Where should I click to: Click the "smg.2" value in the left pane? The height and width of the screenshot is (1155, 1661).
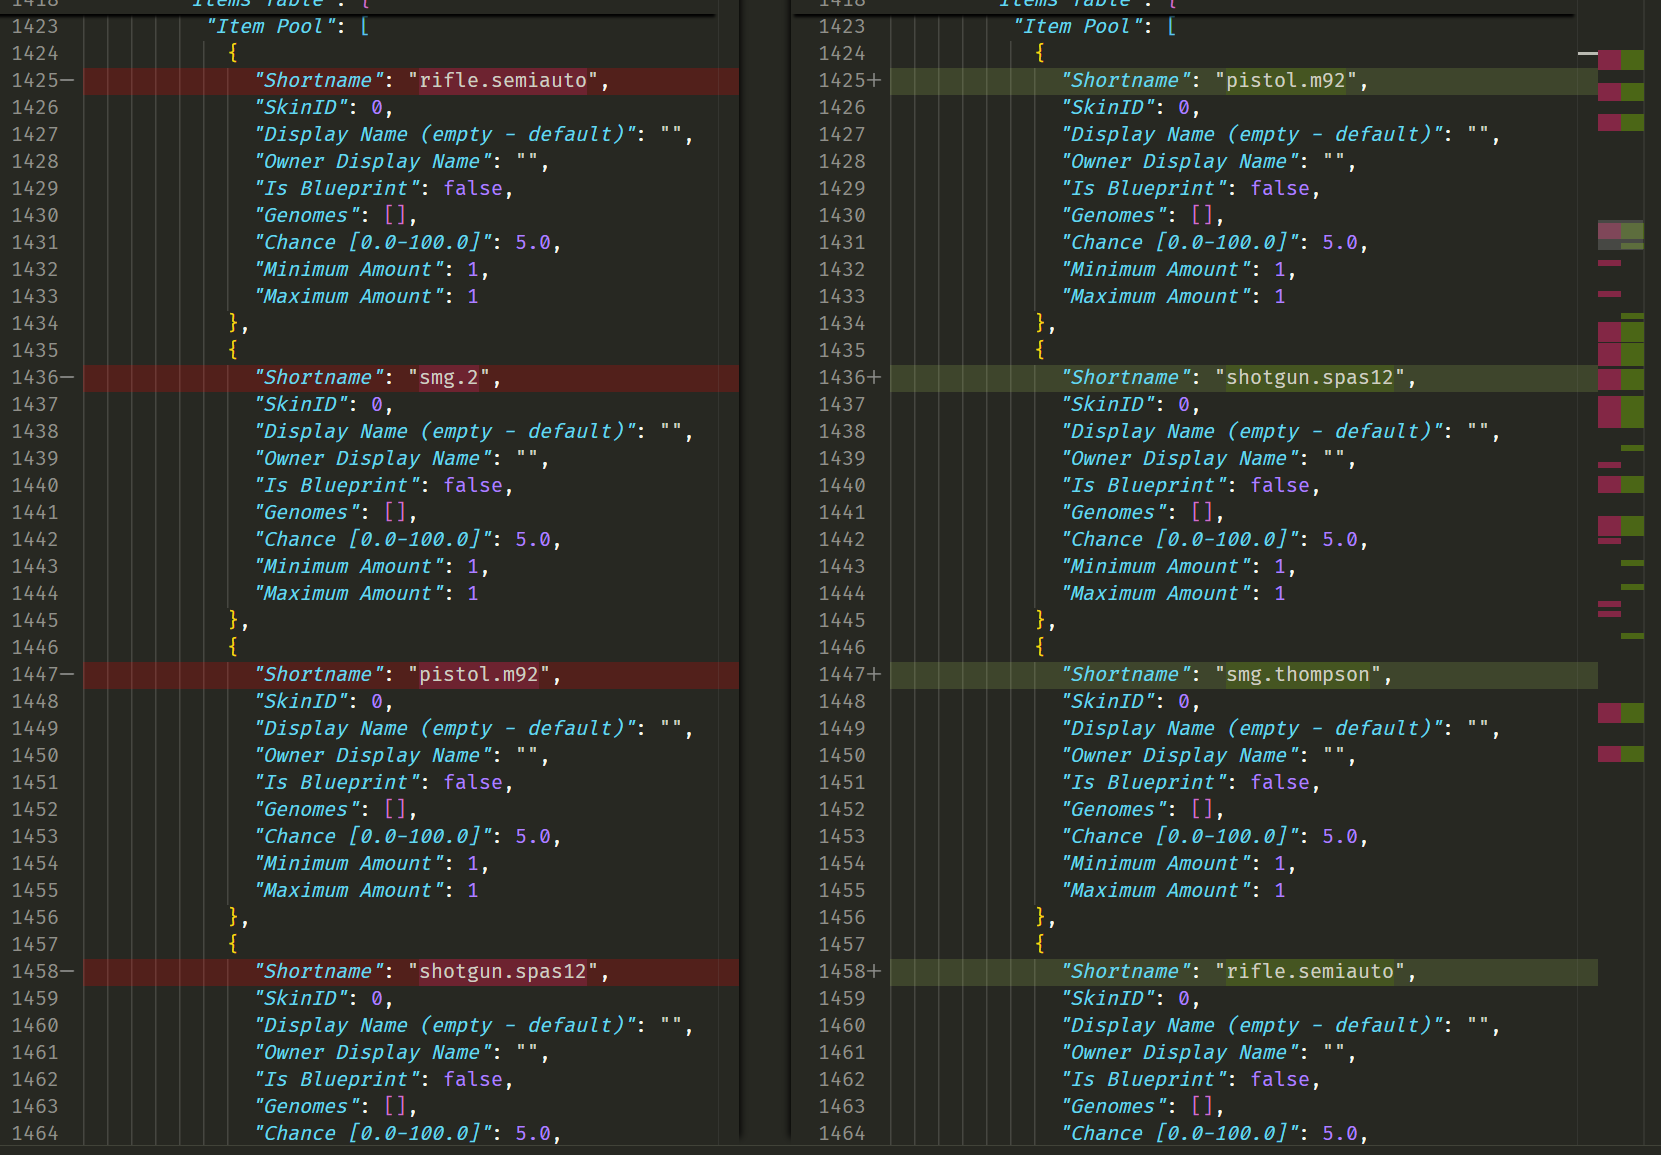(449, 378)
